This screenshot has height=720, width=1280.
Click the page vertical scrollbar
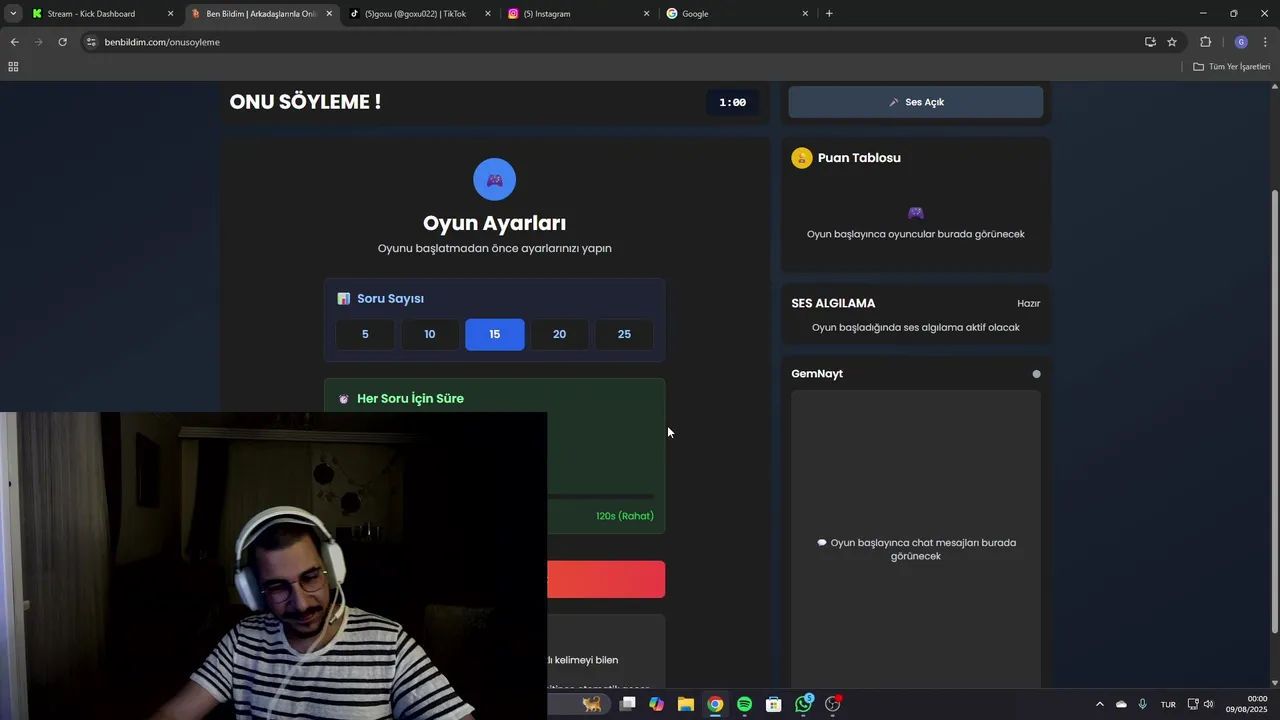(1274, 410)
